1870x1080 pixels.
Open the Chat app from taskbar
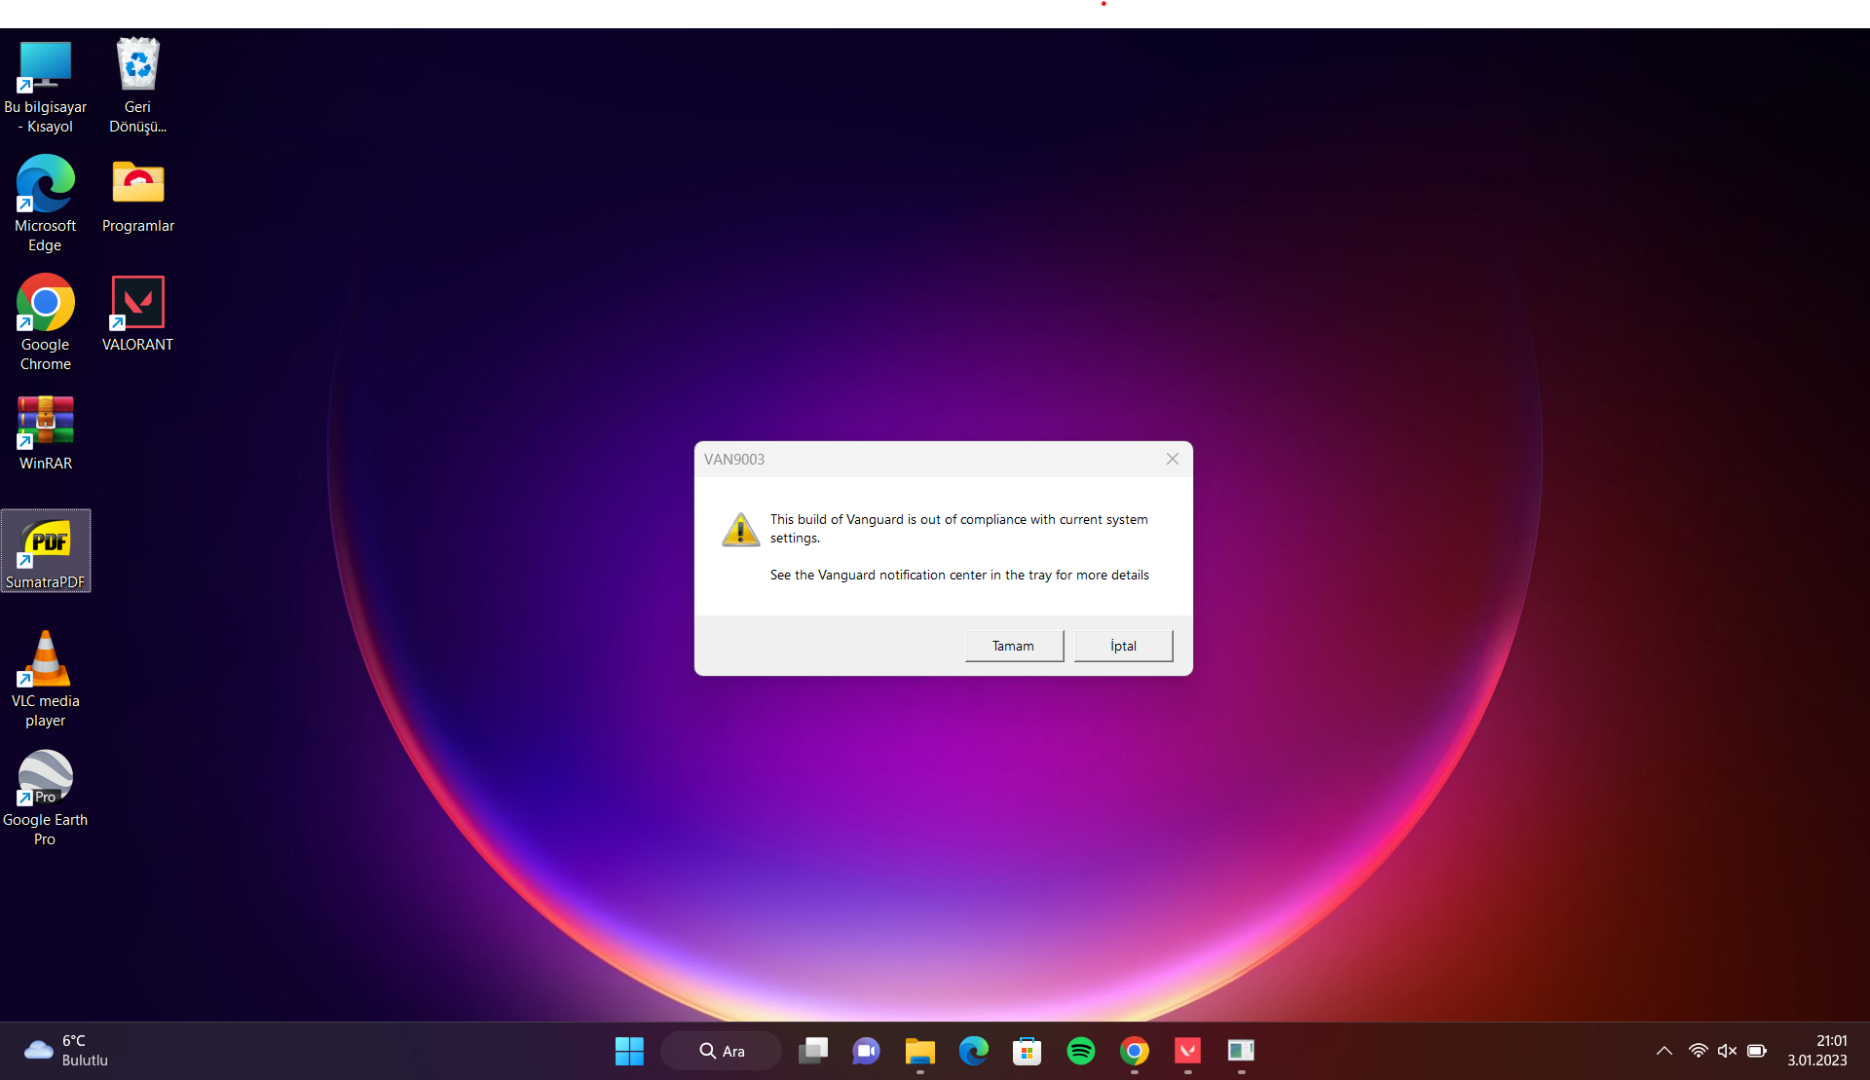pyautogui.click(x=866, y=1051)
